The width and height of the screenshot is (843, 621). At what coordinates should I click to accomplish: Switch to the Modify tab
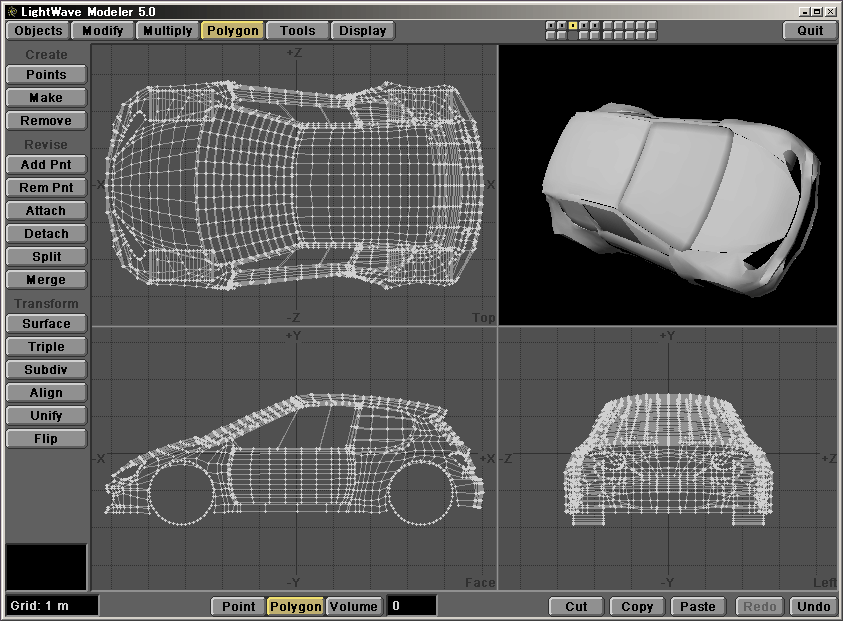point(103,30)
